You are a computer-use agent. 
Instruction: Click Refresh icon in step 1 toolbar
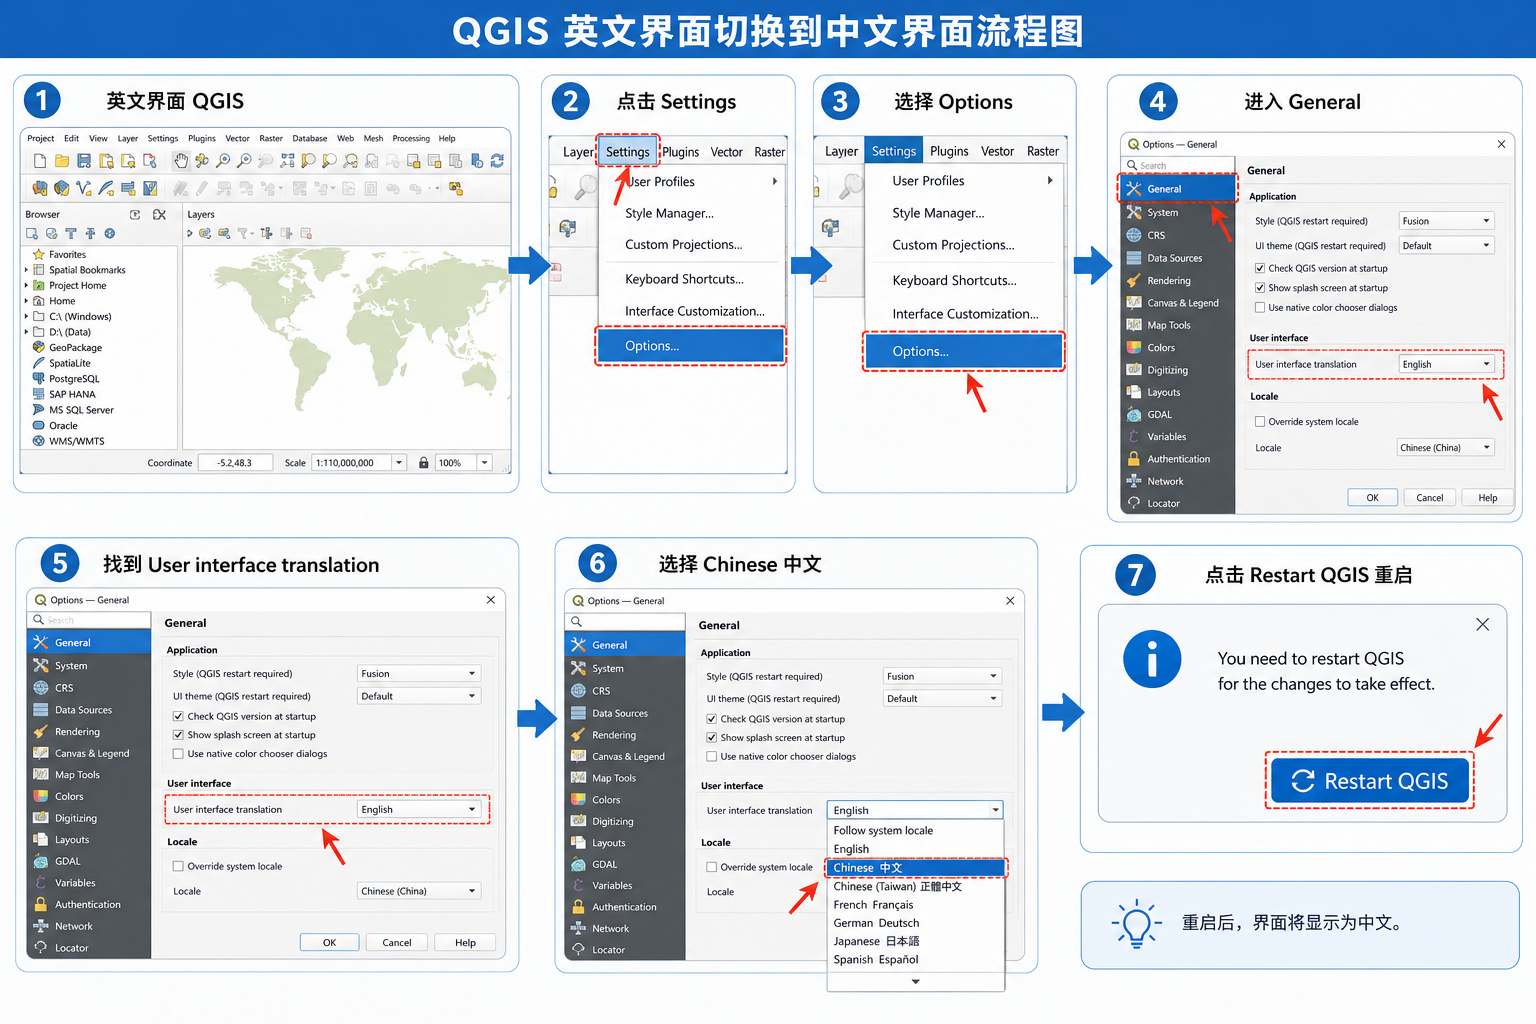pyautogui.click(x=497, y=161)
